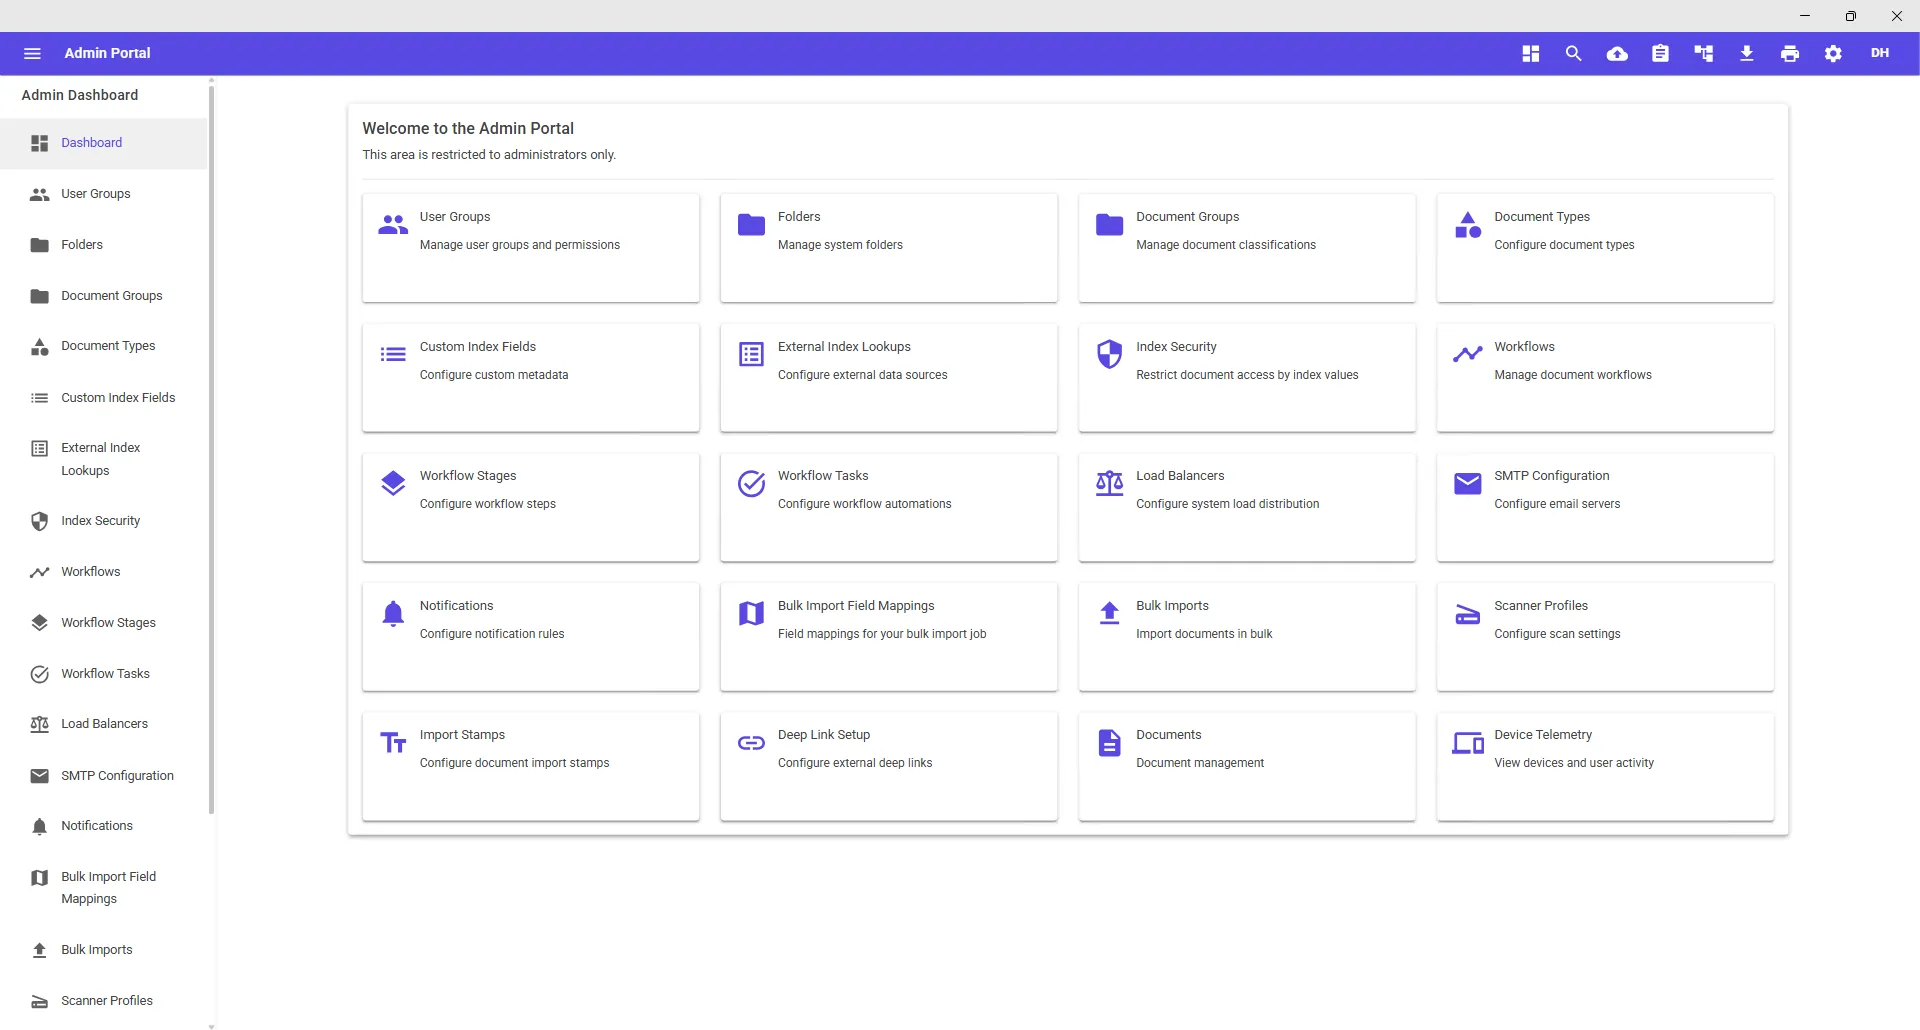Click the Workflow Tasks checkmark icon
The image size is (1920, 1030).
coord(751,484)
